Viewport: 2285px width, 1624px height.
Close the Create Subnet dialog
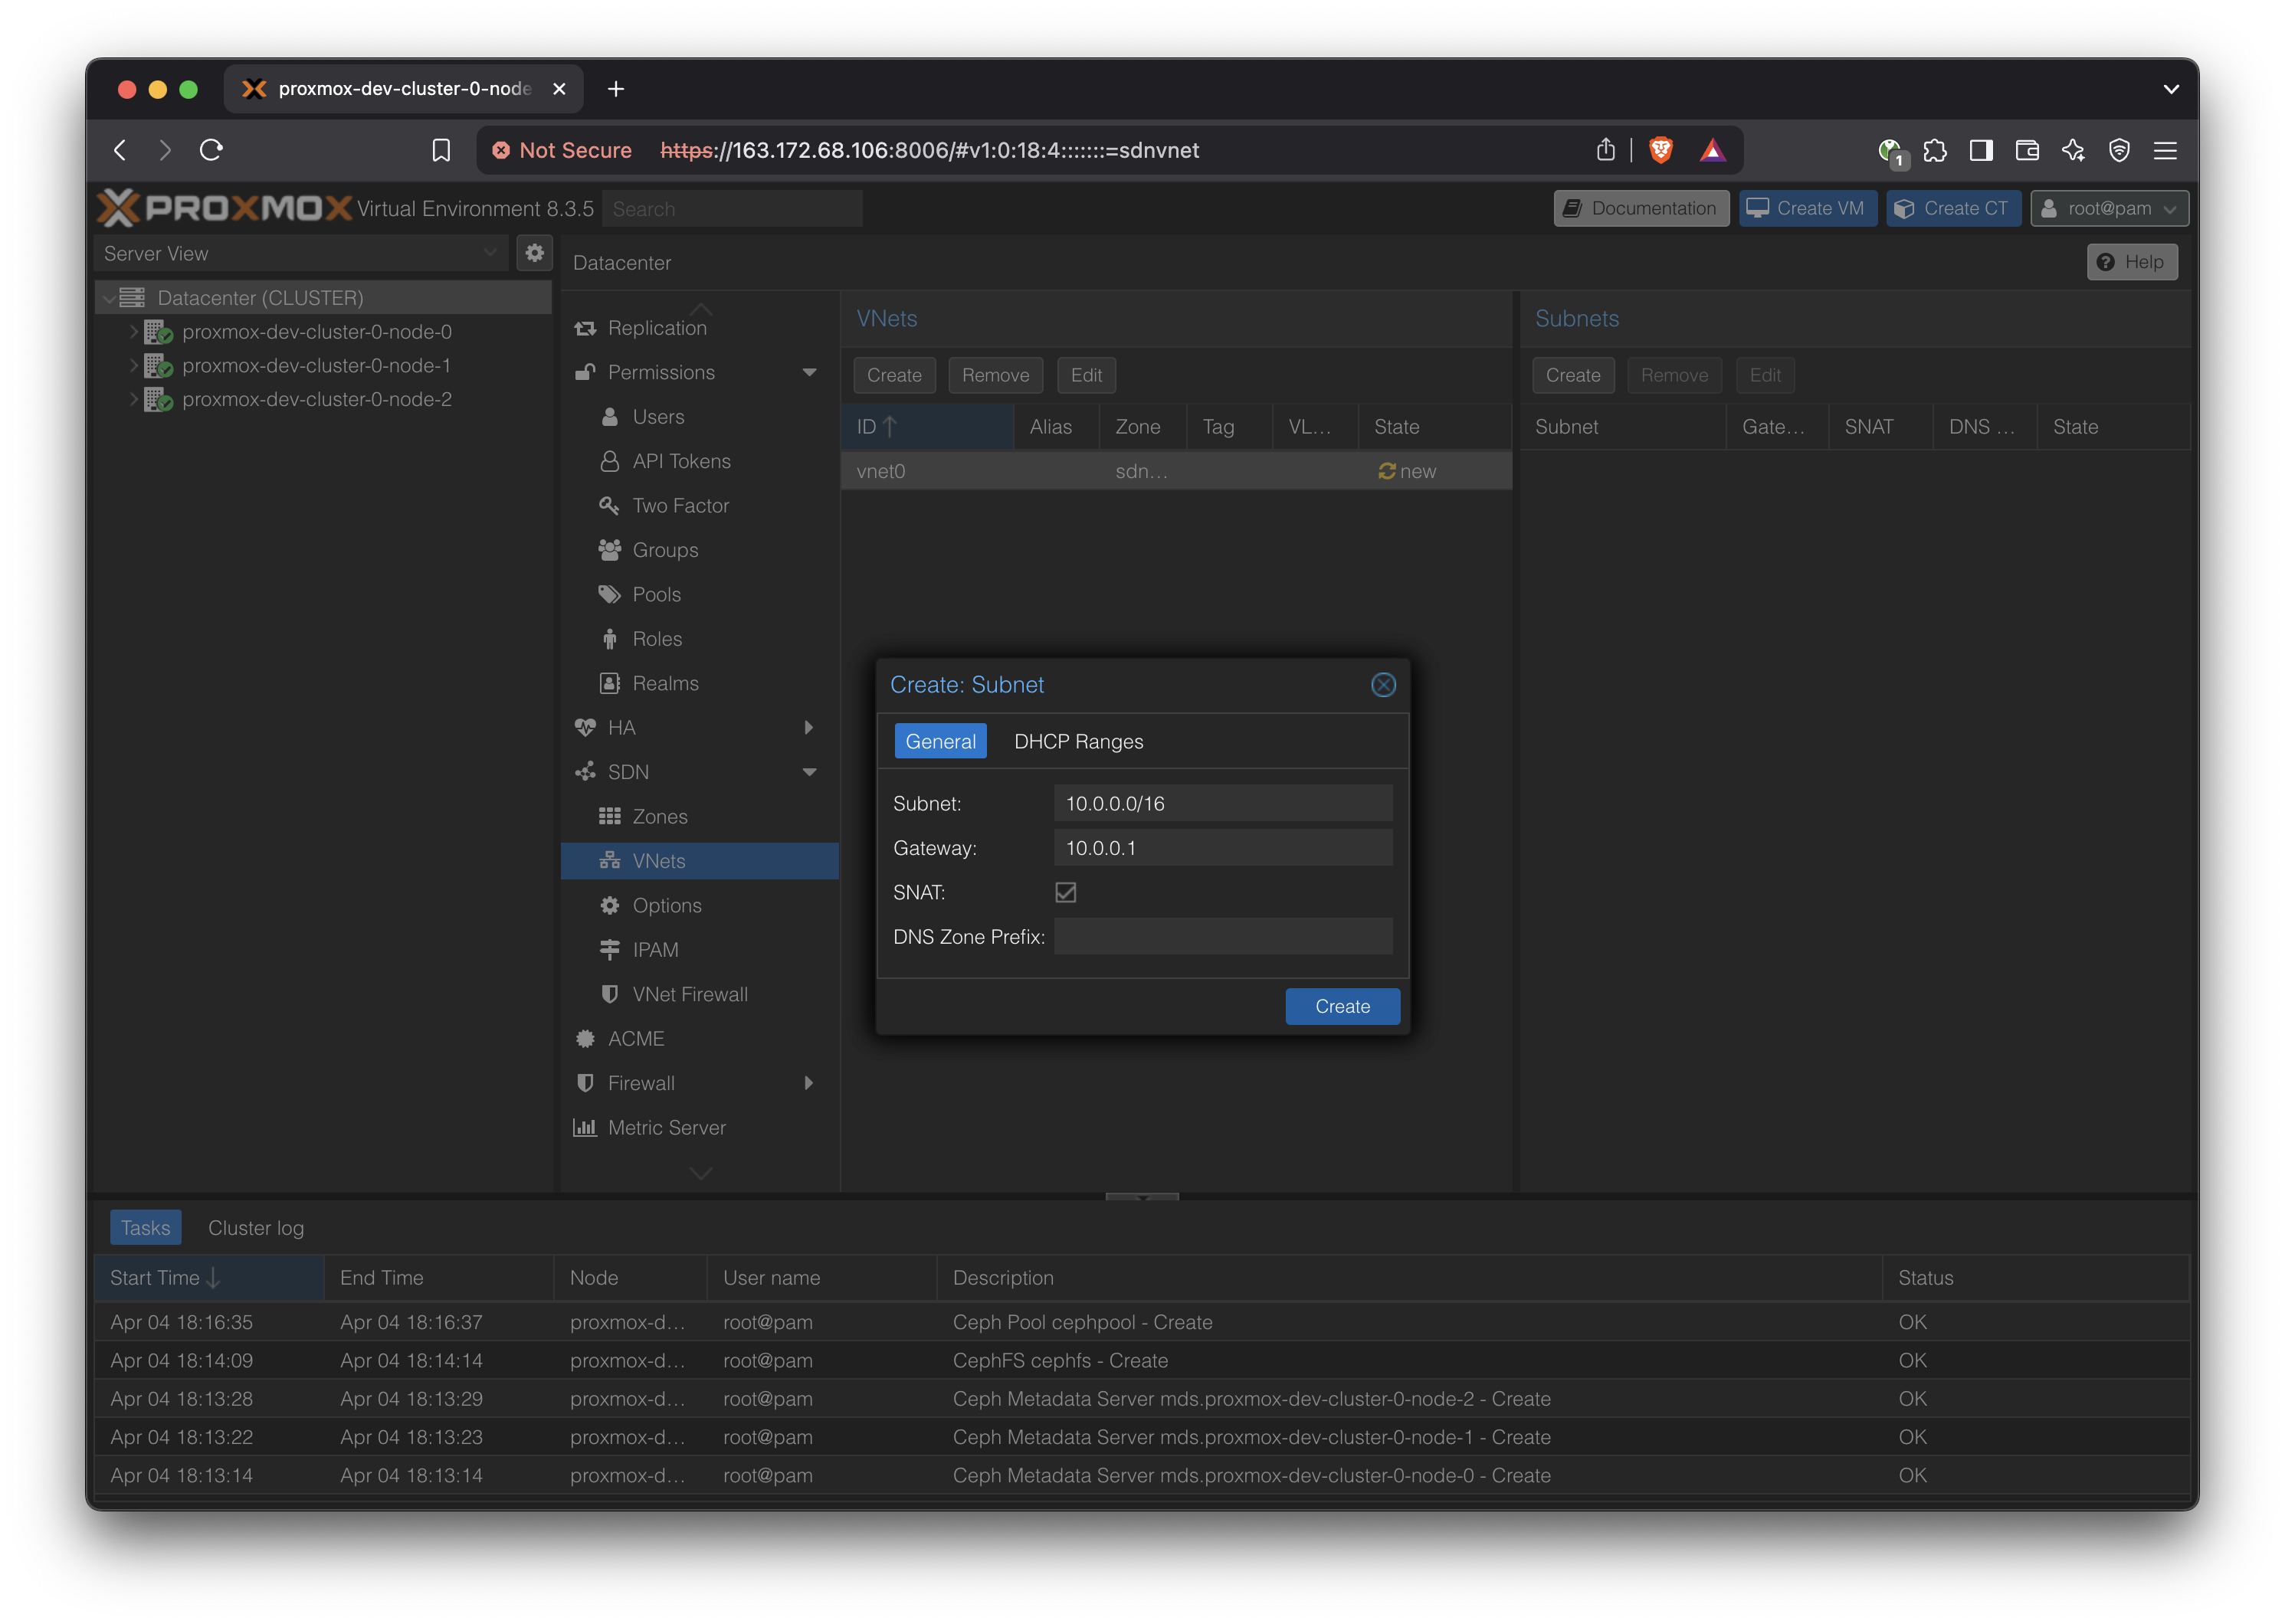point(1383,685)
